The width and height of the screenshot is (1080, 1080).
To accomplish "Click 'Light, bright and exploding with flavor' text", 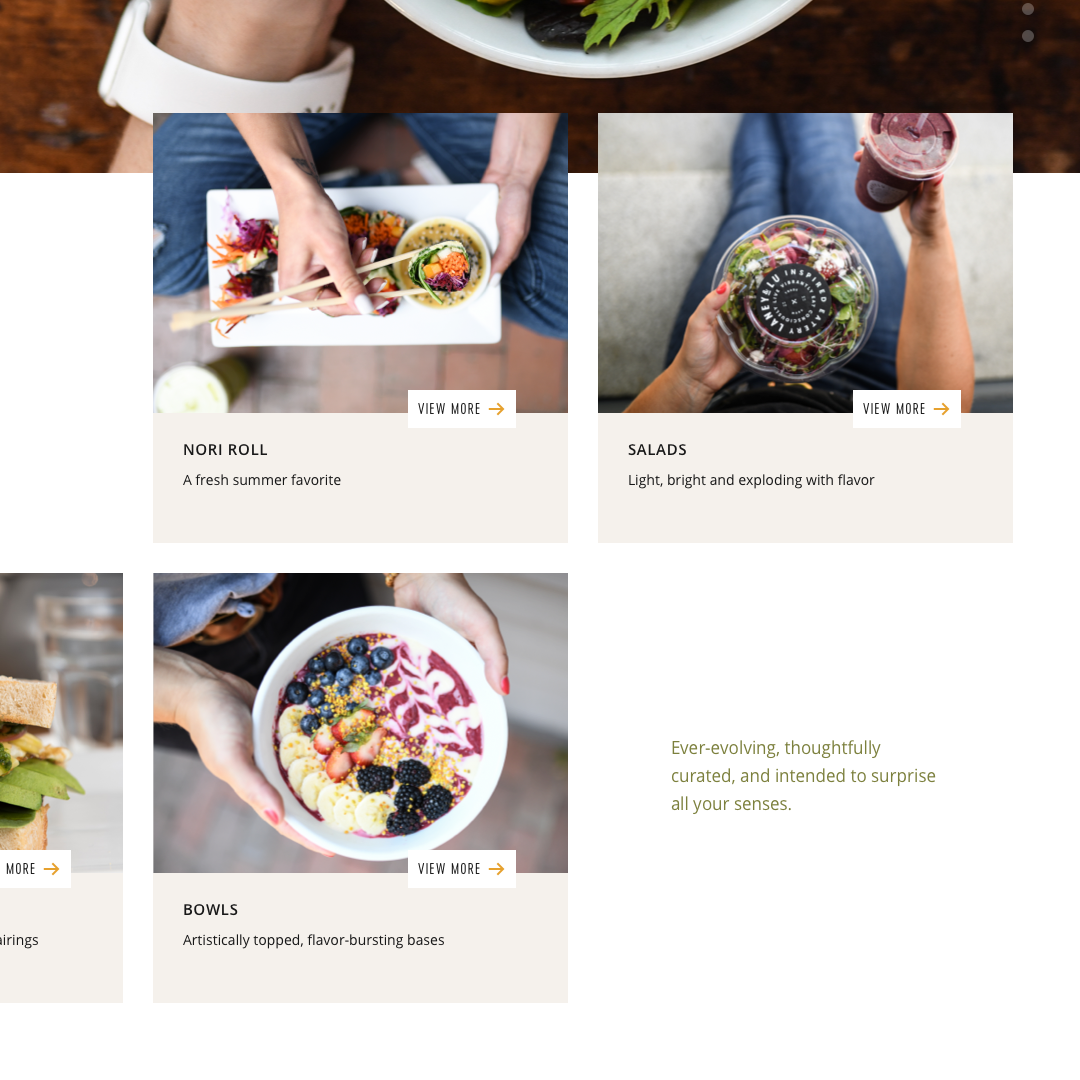I will [x=751, y=480].
